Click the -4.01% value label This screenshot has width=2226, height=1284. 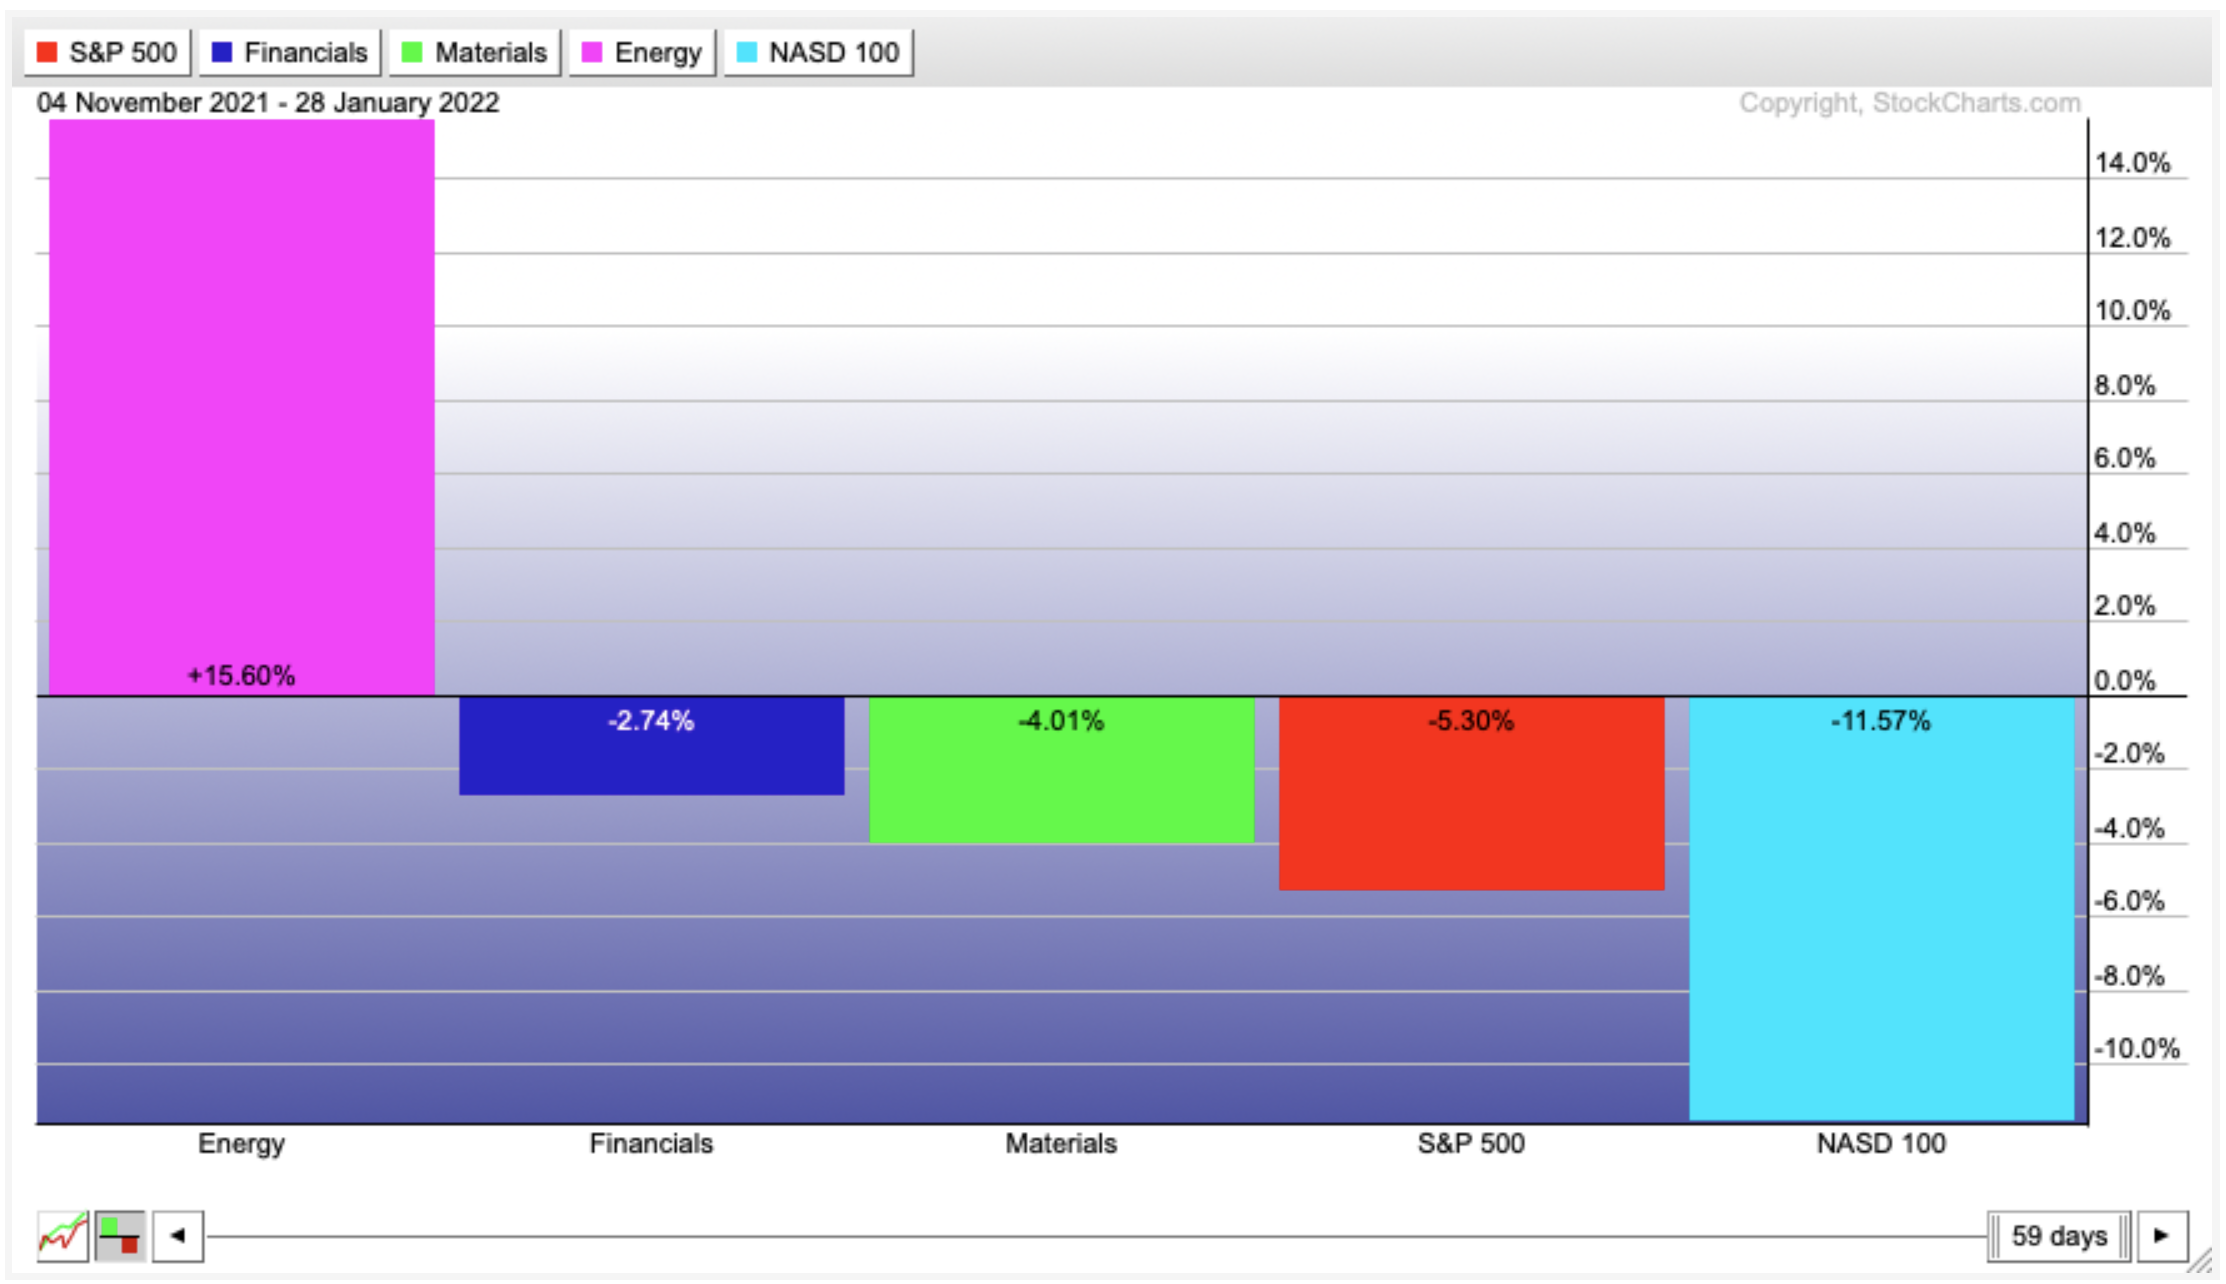click(x=1061, y=721)
